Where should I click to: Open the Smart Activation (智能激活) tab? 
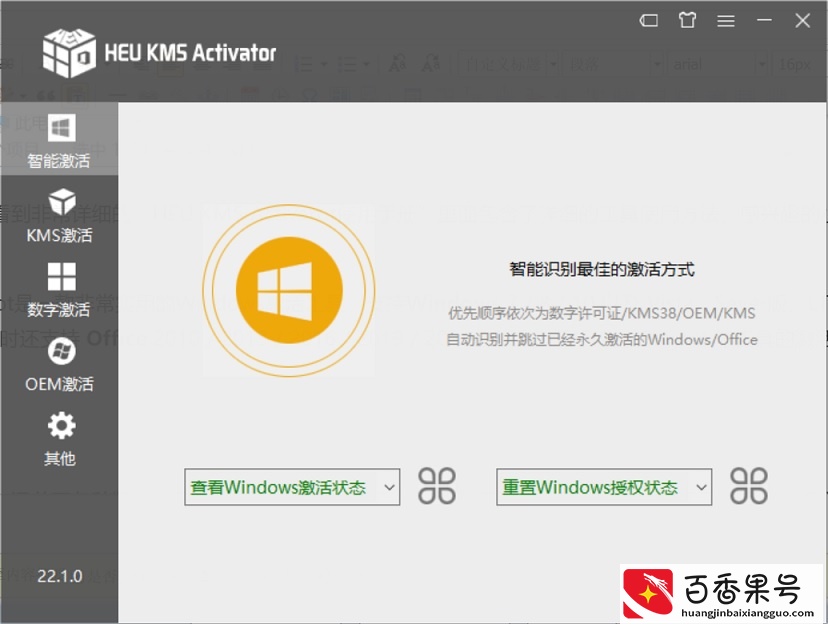[59, 139]
